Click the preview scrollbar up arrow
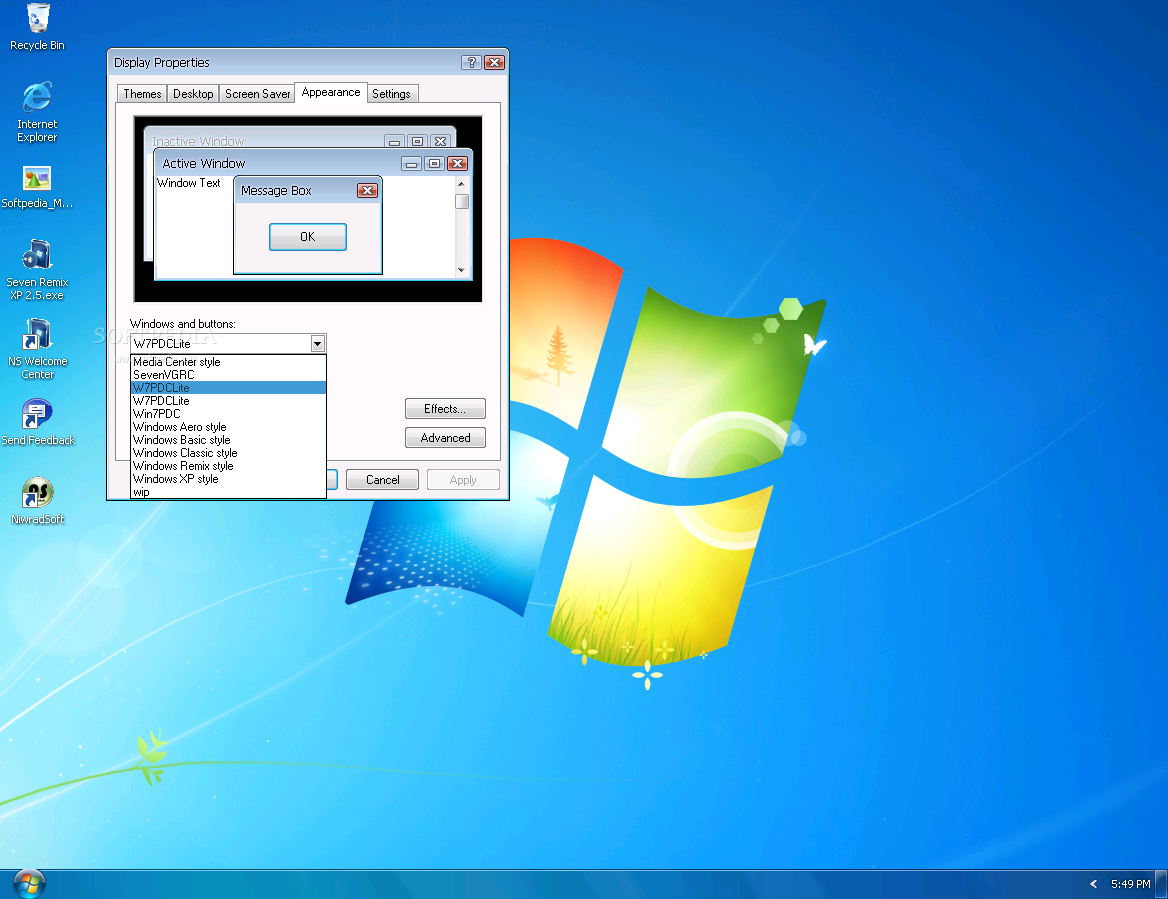Image resolution: width=1168 pixels, height=899 pixels. (461, 184)
